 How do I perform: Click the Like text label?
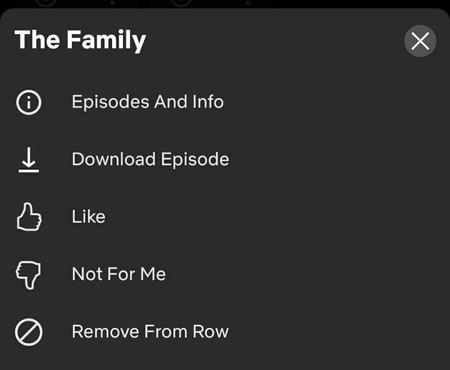tap(89, 217)
